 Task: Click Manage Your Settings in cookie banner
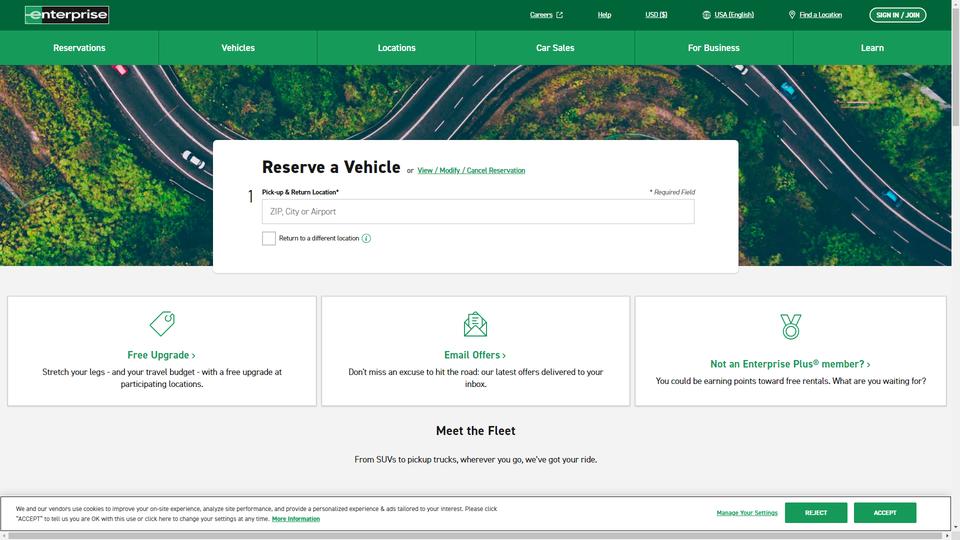coord(747,512)
